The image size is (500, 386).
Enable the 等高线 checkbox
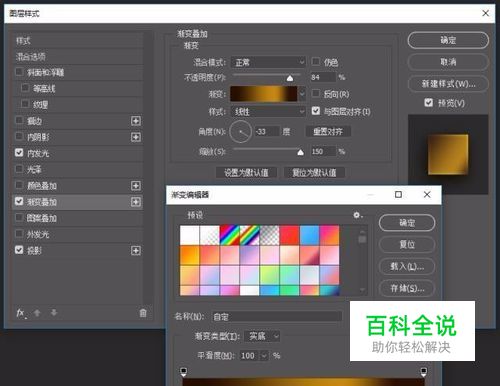point(25,88)
